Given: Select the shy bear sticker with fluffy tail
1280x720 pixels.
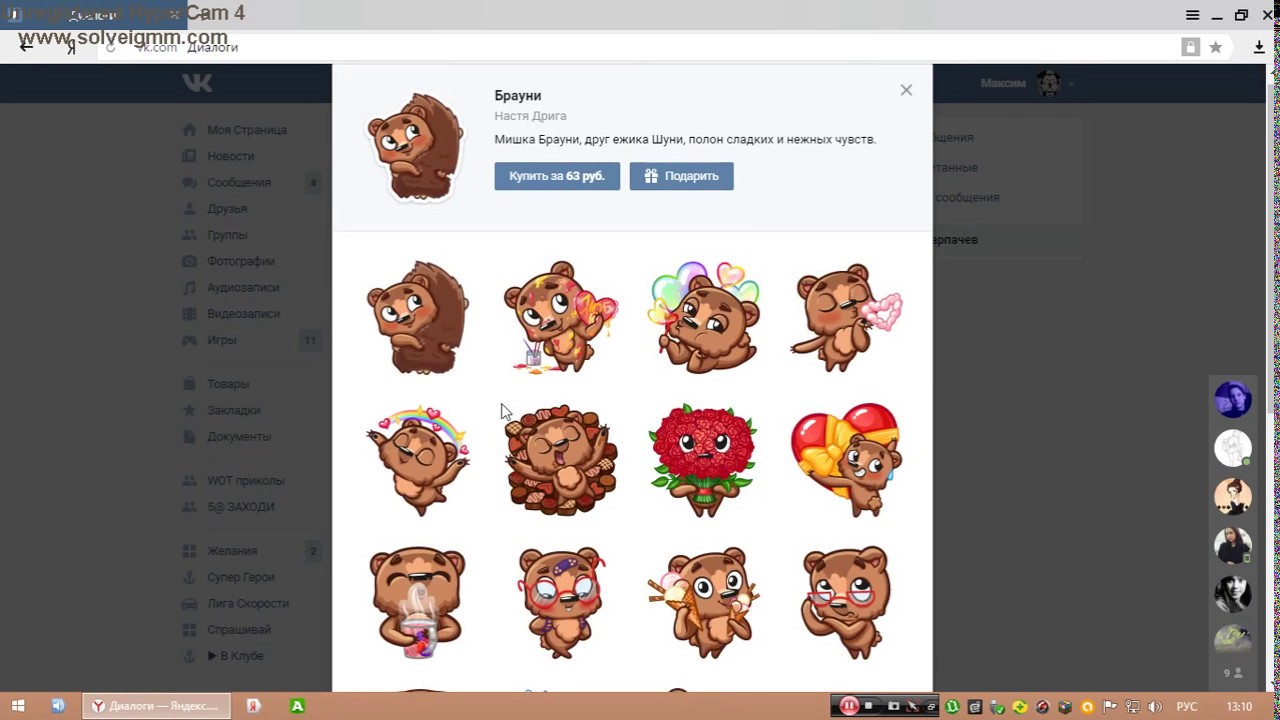Looking at the screenshot, I should tap(417, 318).
